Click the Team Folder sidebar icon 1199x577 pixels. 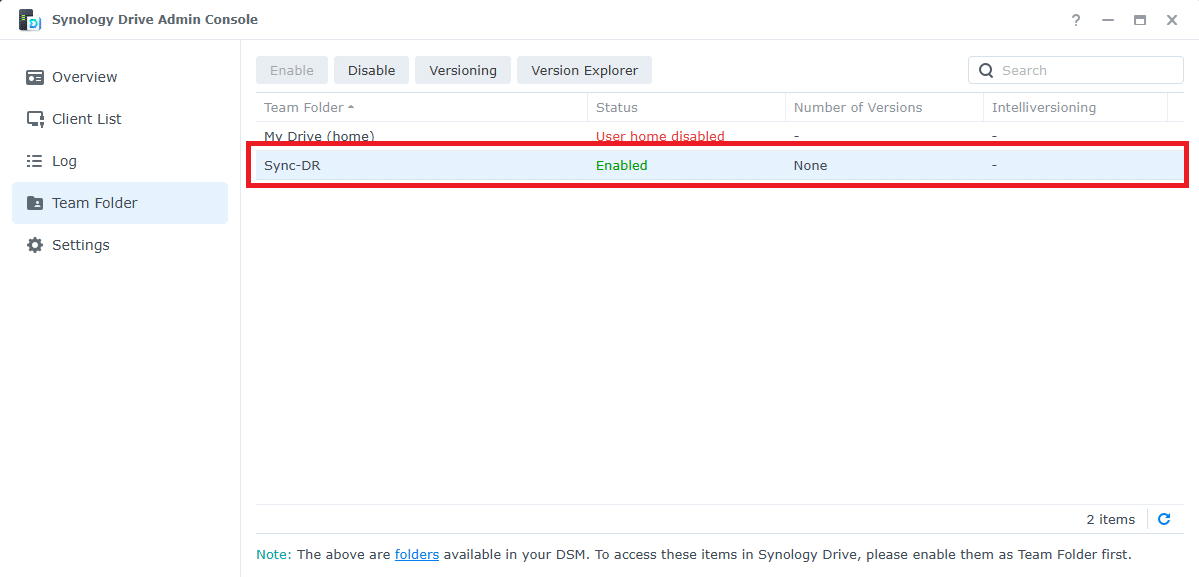point(34,203)
